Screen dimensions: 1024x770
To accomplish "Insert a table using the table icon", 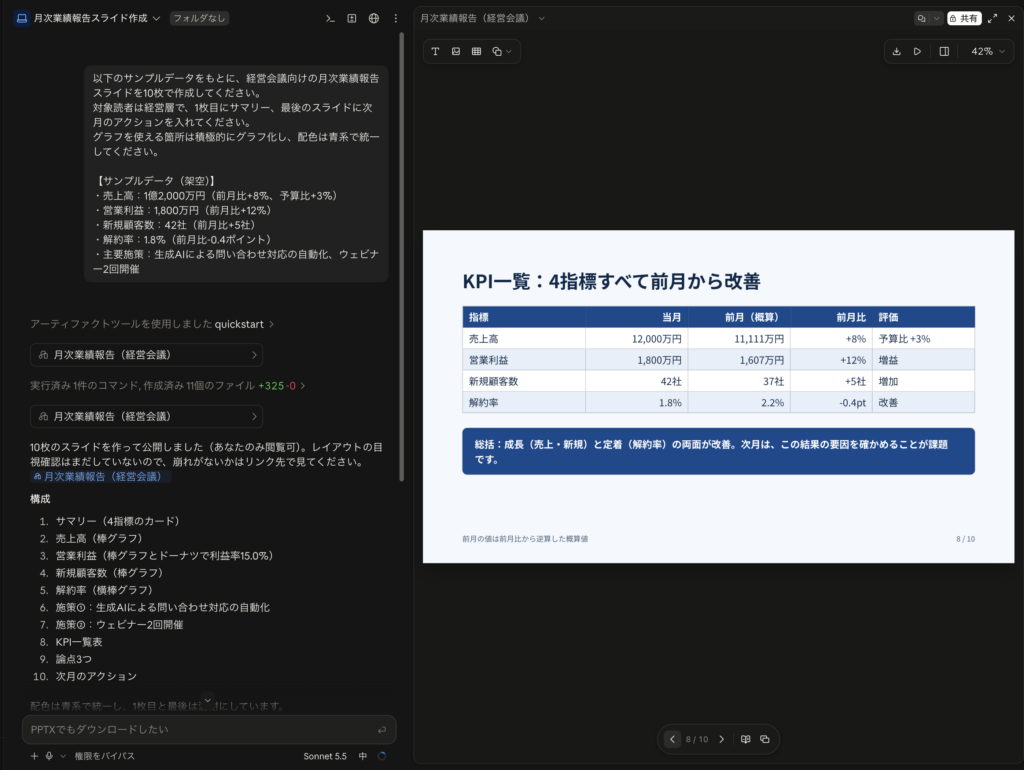I will click(x=477, y=52).
